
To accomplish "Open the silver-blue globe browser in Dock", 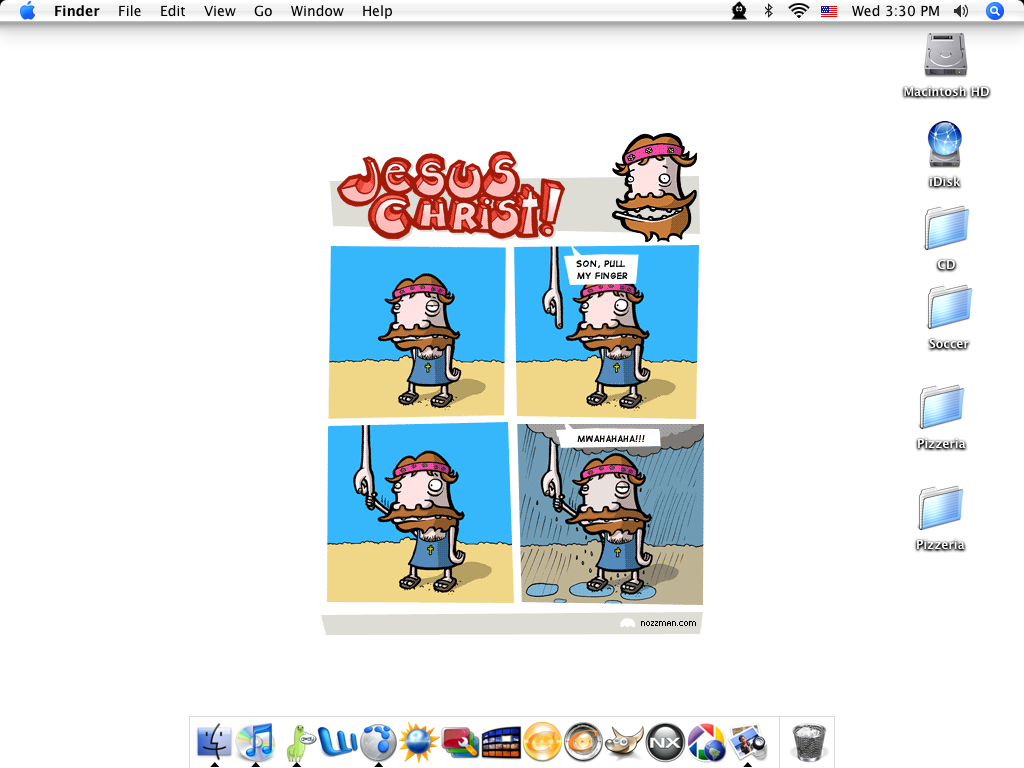I will tap(378, 742).
